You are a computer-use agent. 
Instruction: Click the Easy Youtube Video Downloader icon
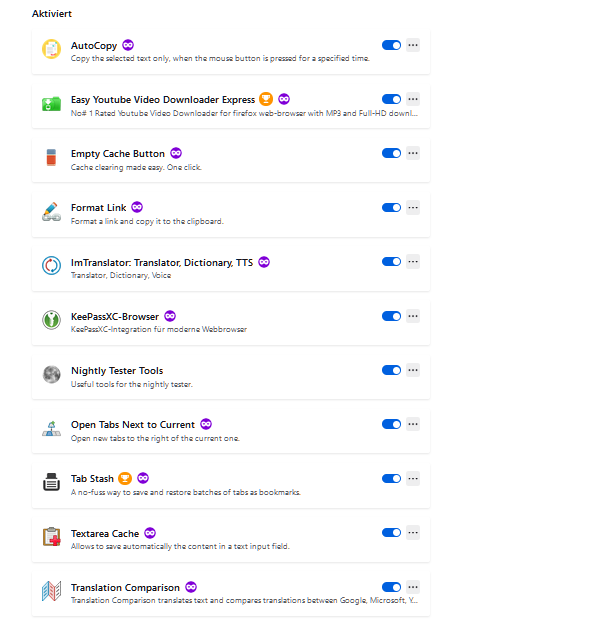51,103
